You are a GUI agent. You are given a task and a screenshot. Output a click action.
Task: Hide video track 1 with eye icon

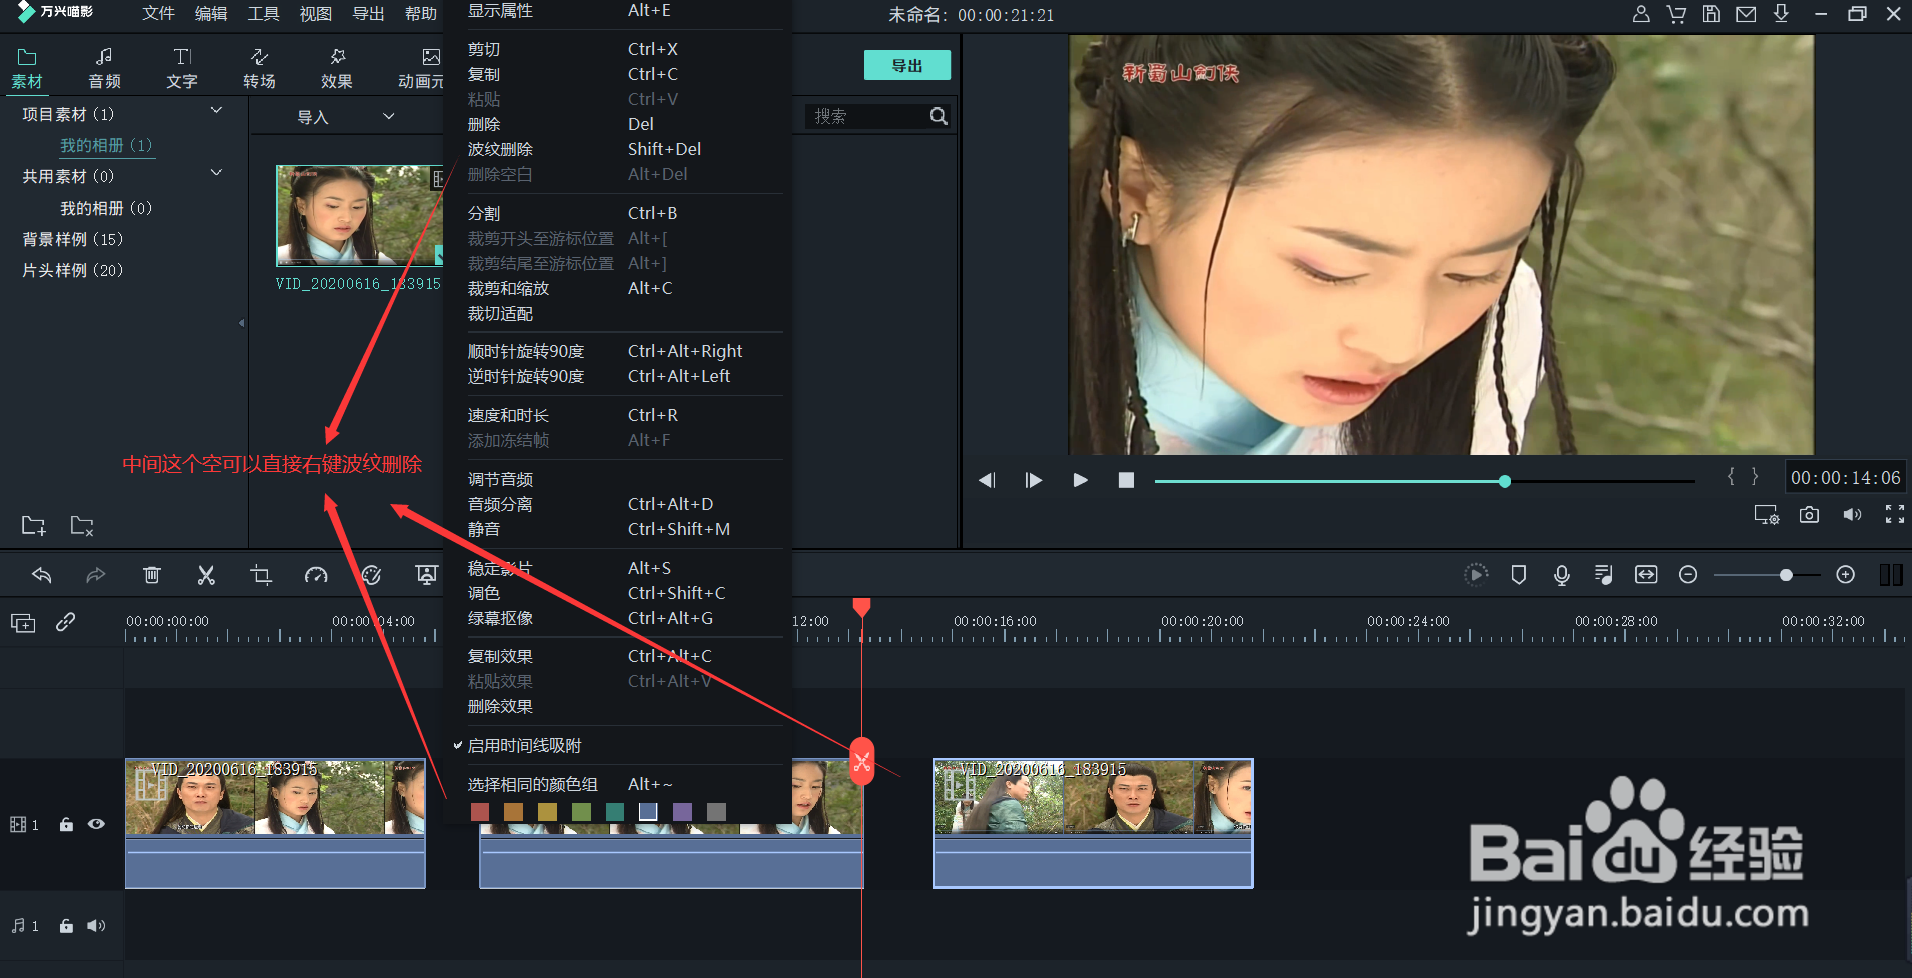pyautogui.click(x=96, y=824)
